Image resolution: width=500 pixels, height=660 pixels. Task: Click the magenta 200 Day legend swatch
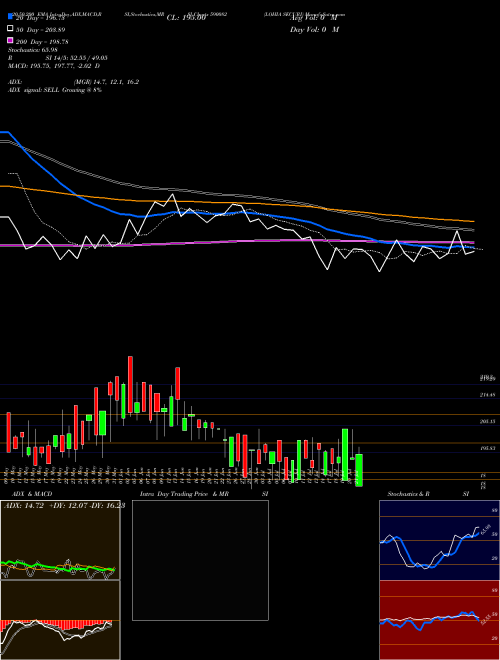coord(11,41)
